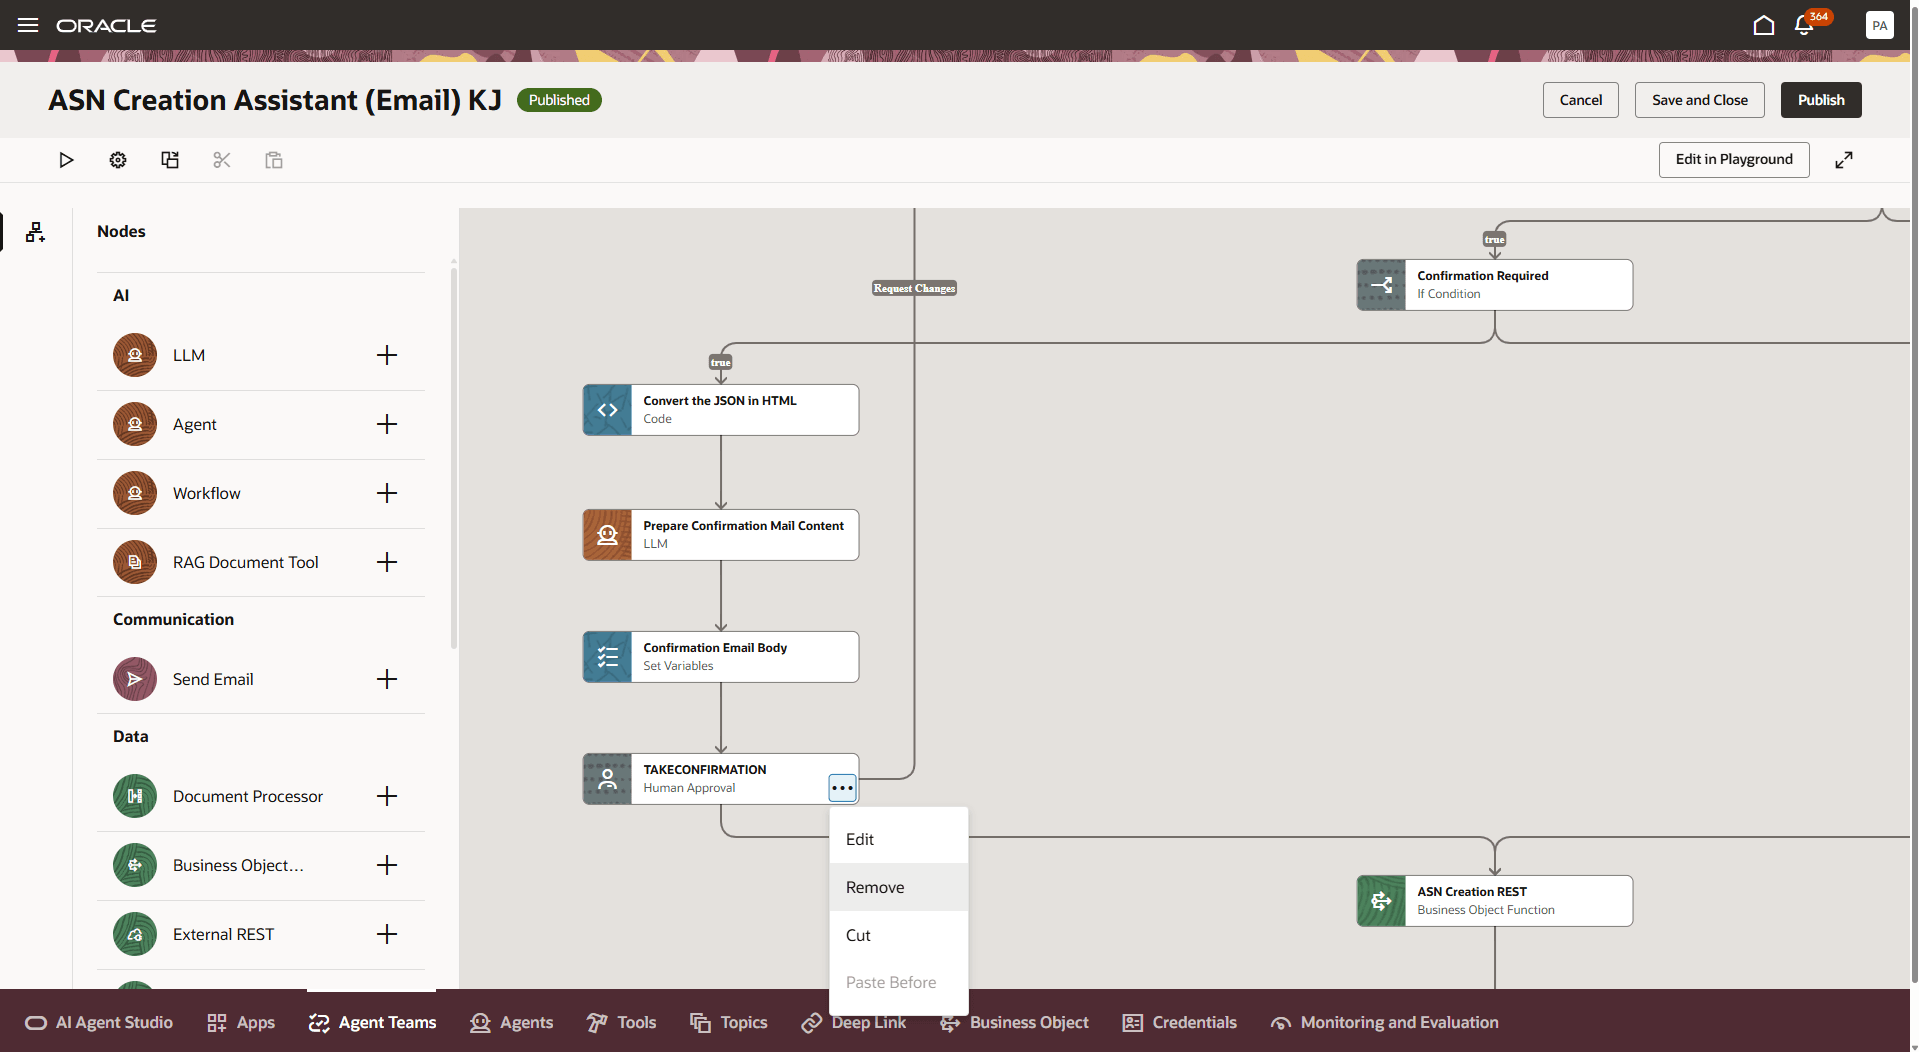Click the Agent node icon
The image size is (1919, 1052).
click(135, 424)
